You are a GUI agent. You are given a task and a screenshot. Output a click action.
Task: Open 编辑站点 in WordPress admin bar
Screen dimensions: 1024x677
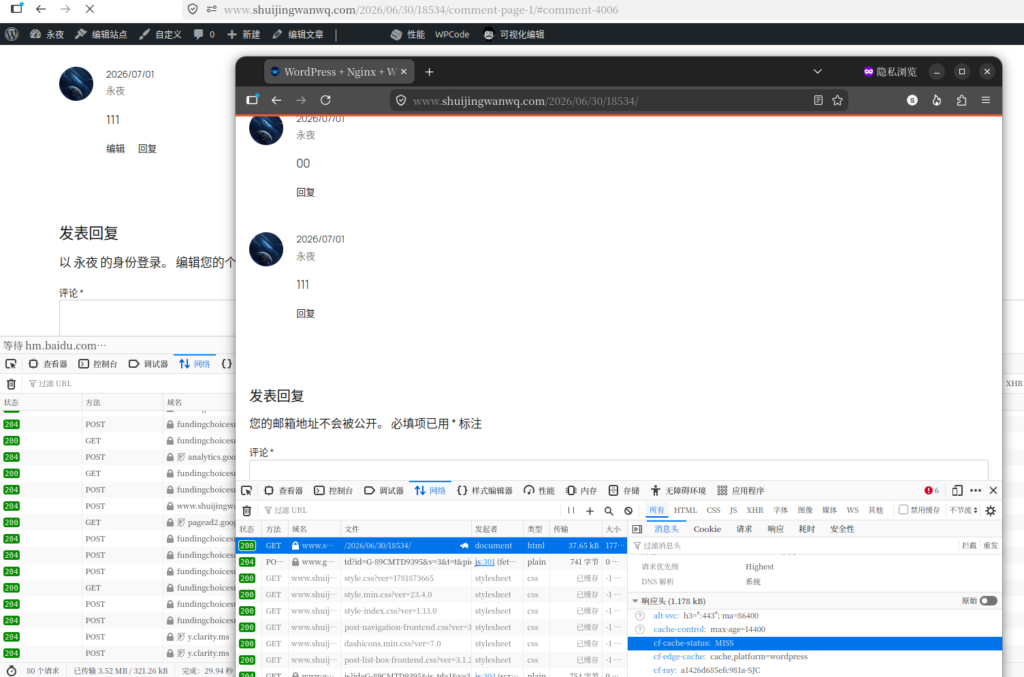(102, 35)
